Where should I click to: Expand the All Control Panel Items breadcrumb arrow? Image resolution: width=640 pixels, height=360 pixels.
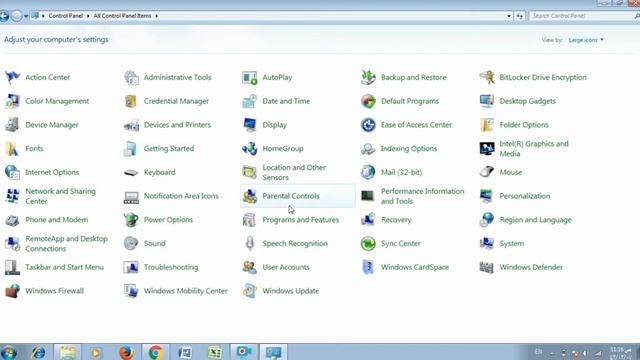[156, 16]
